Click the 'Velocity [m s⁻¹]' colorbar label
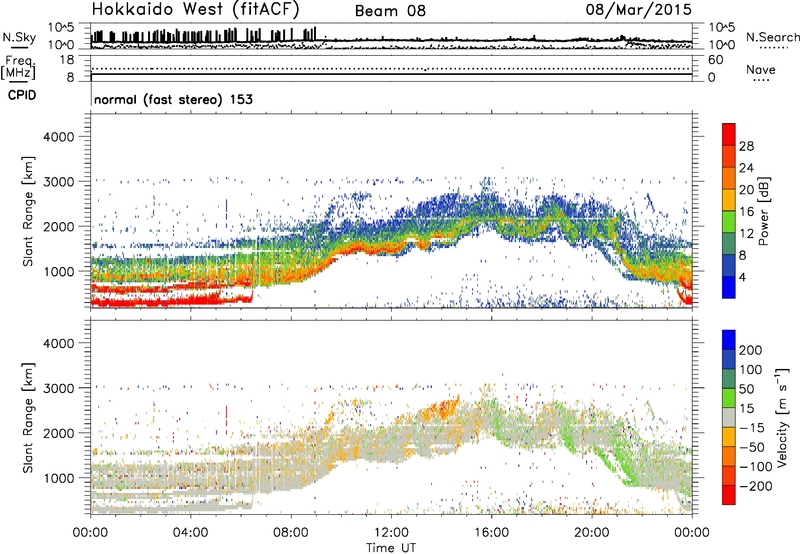This screenshot has width=800, height=554. [x=782, y=417]
